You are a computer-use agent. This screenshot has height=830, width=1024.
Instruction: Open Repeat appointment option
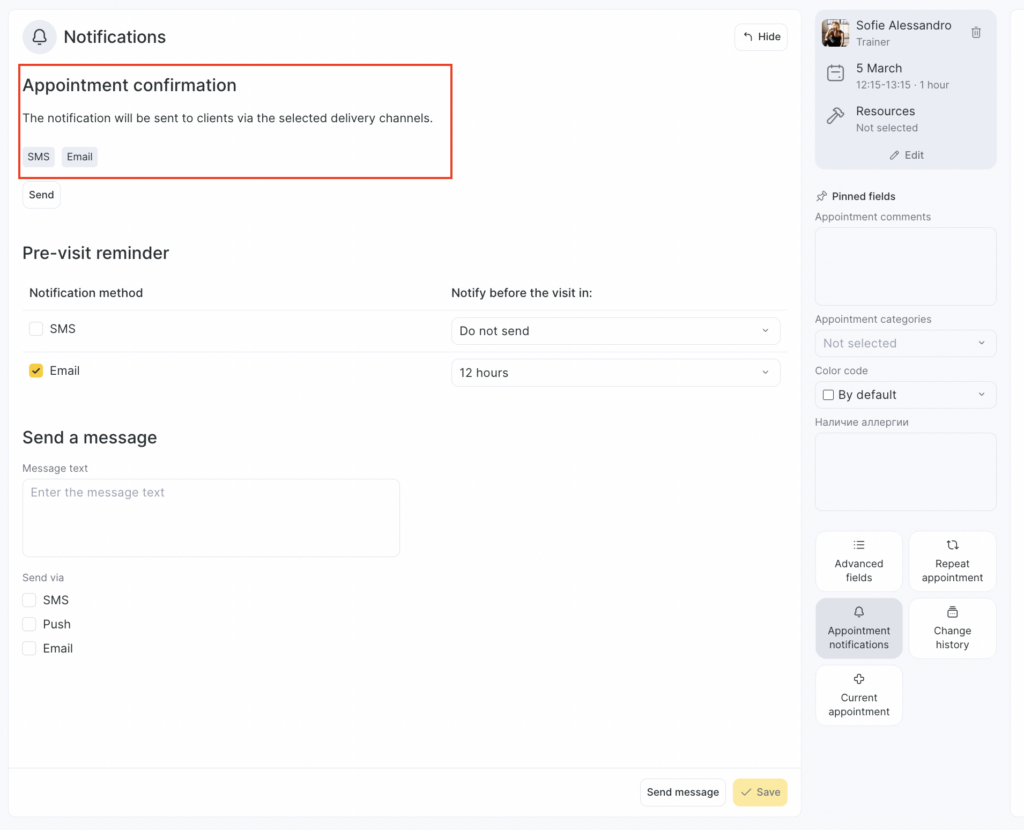(952, 560)
